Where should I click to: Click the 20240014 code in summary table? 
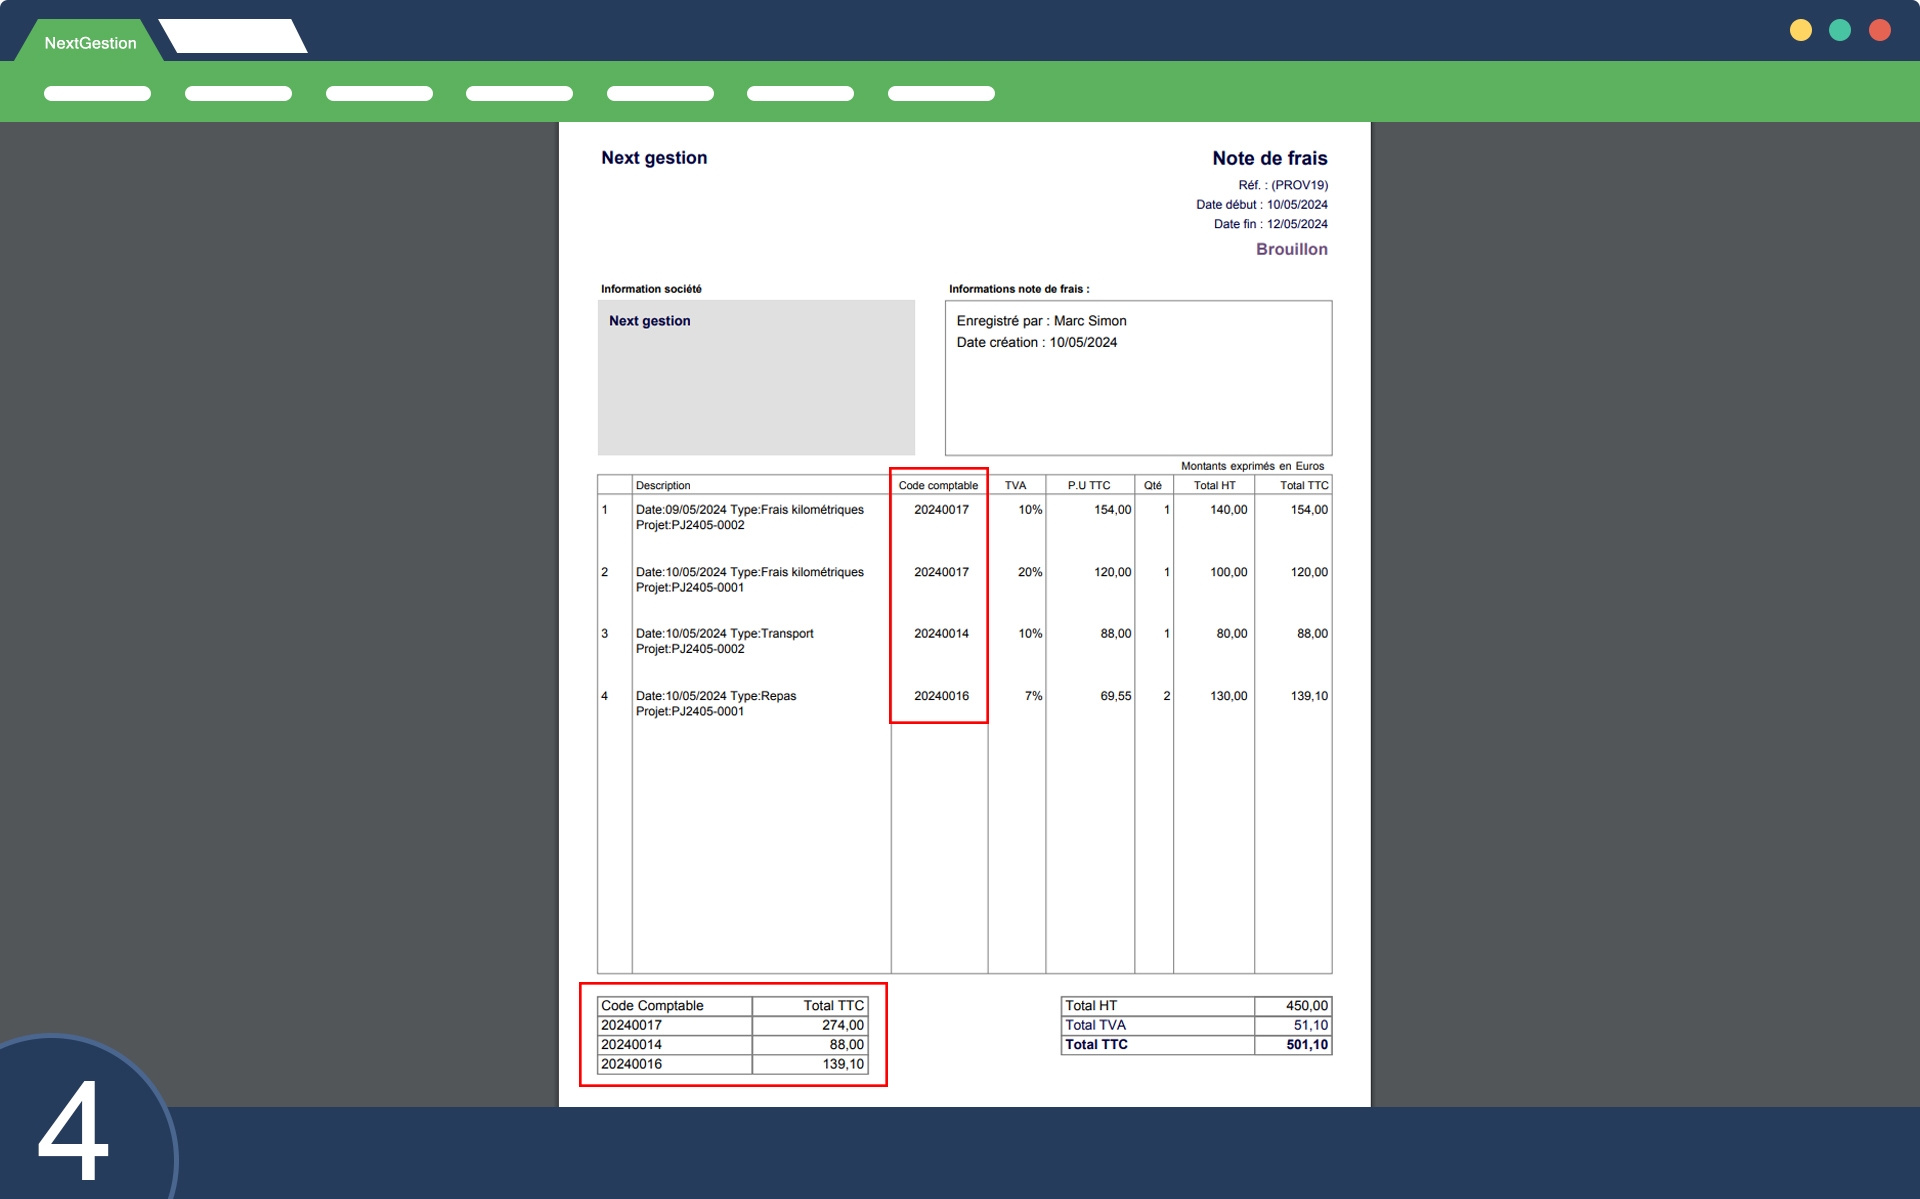(x=631, y=1044)
